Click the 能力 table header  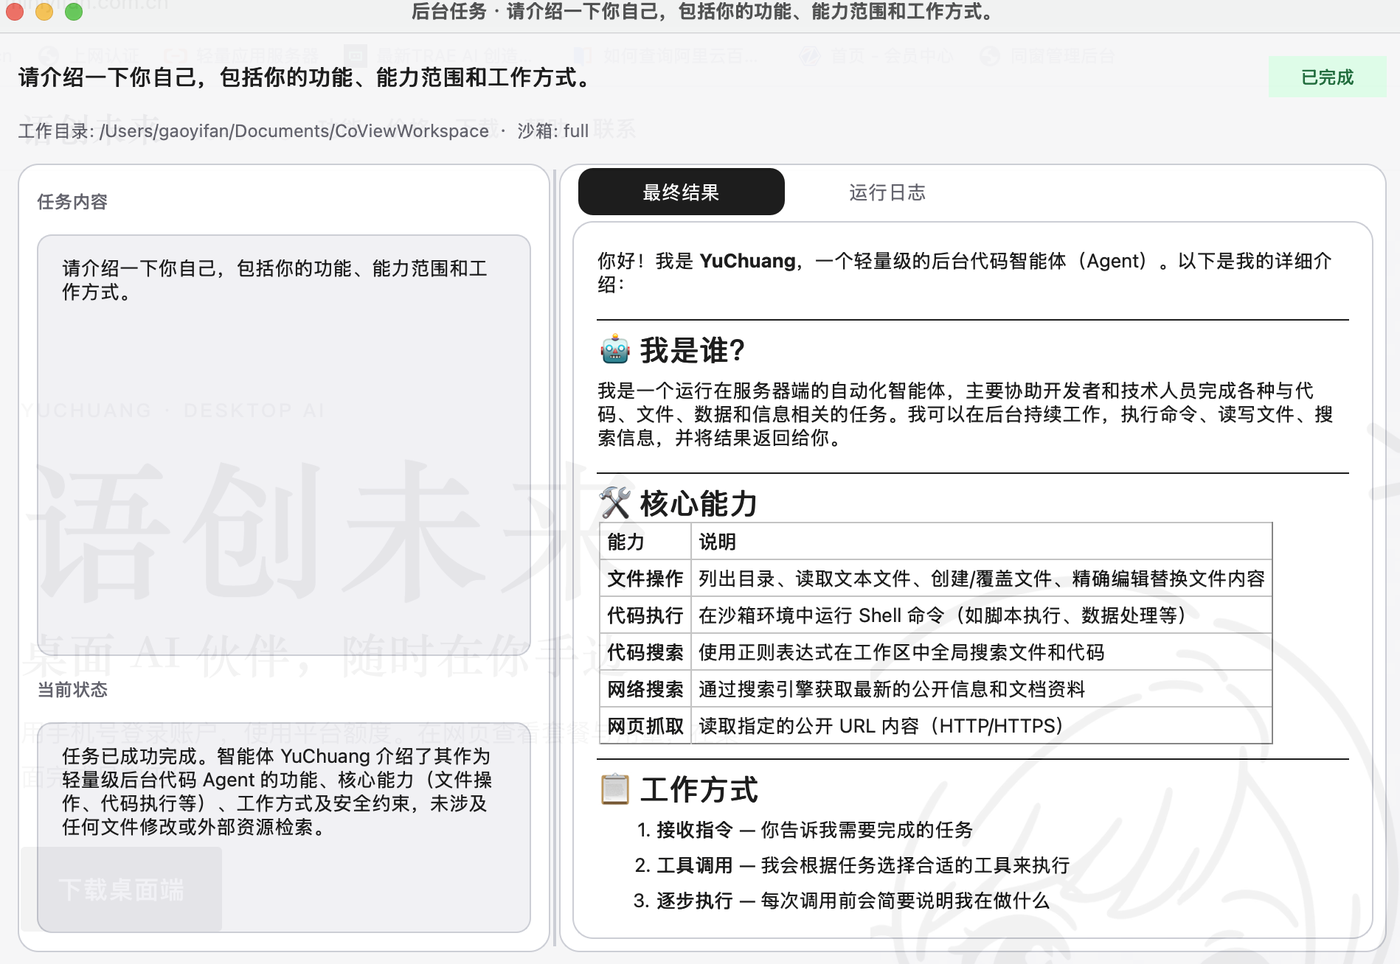(x=645, y=541)
